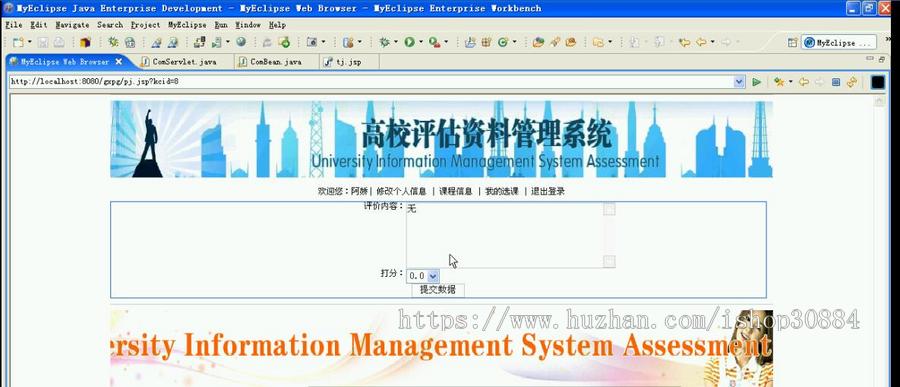Open the External Tools dropdown arrow
The width and height of the screenshot is (900, 387).
[446, 42]
